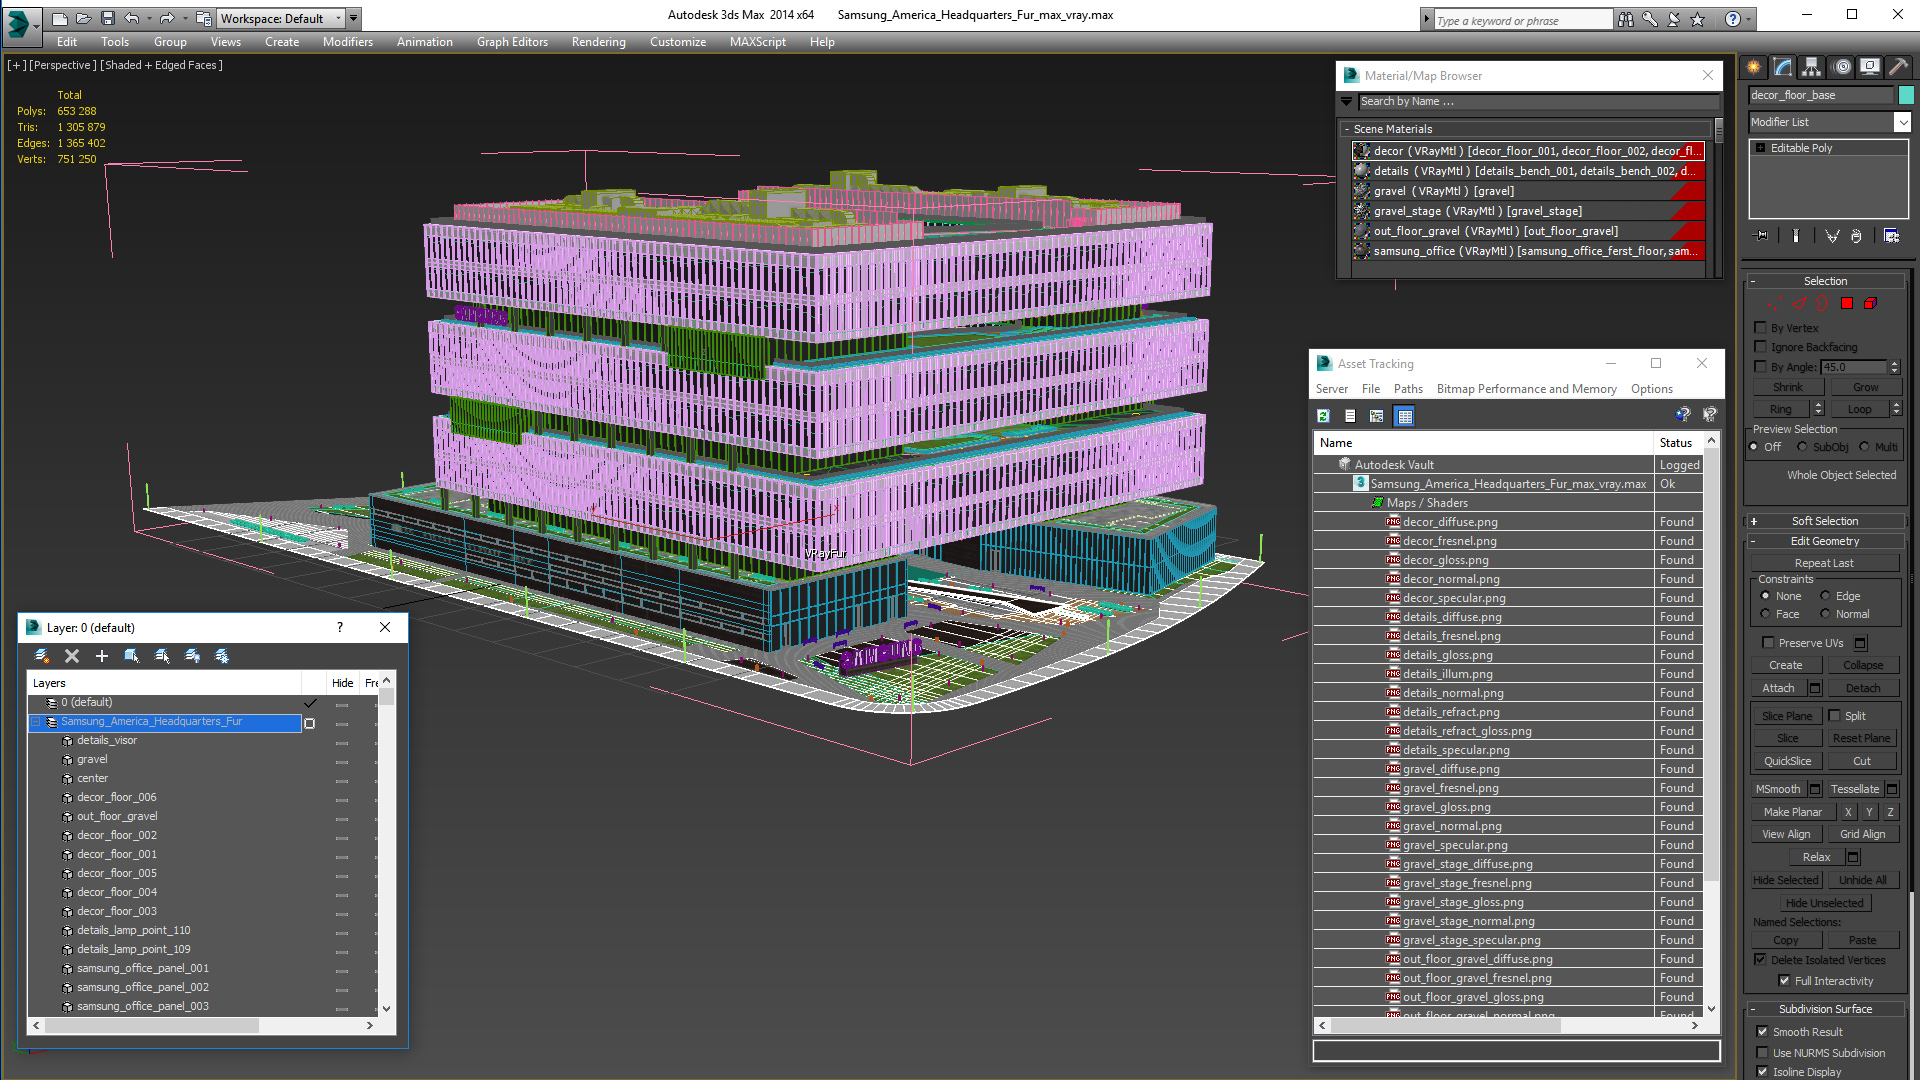Toggle the By Angle checkbox
Viewport: 1920px width, 1080px height.
click(x=1761, y=367)
